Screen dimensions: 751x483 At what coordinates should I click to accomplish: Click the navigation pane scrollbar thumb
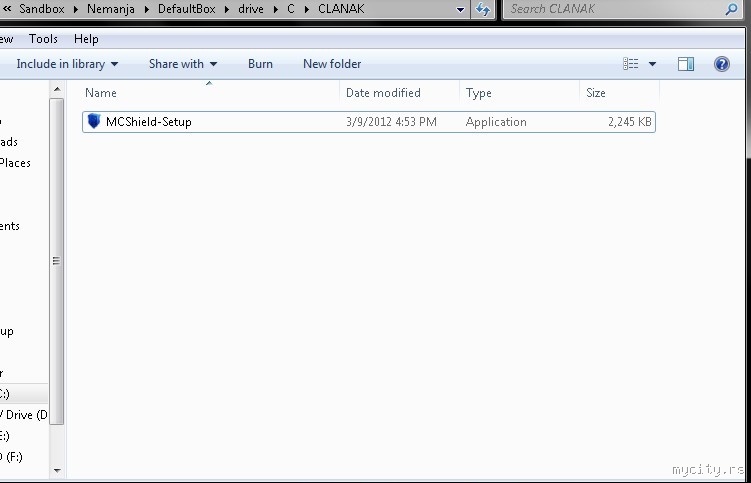(57, 261)
